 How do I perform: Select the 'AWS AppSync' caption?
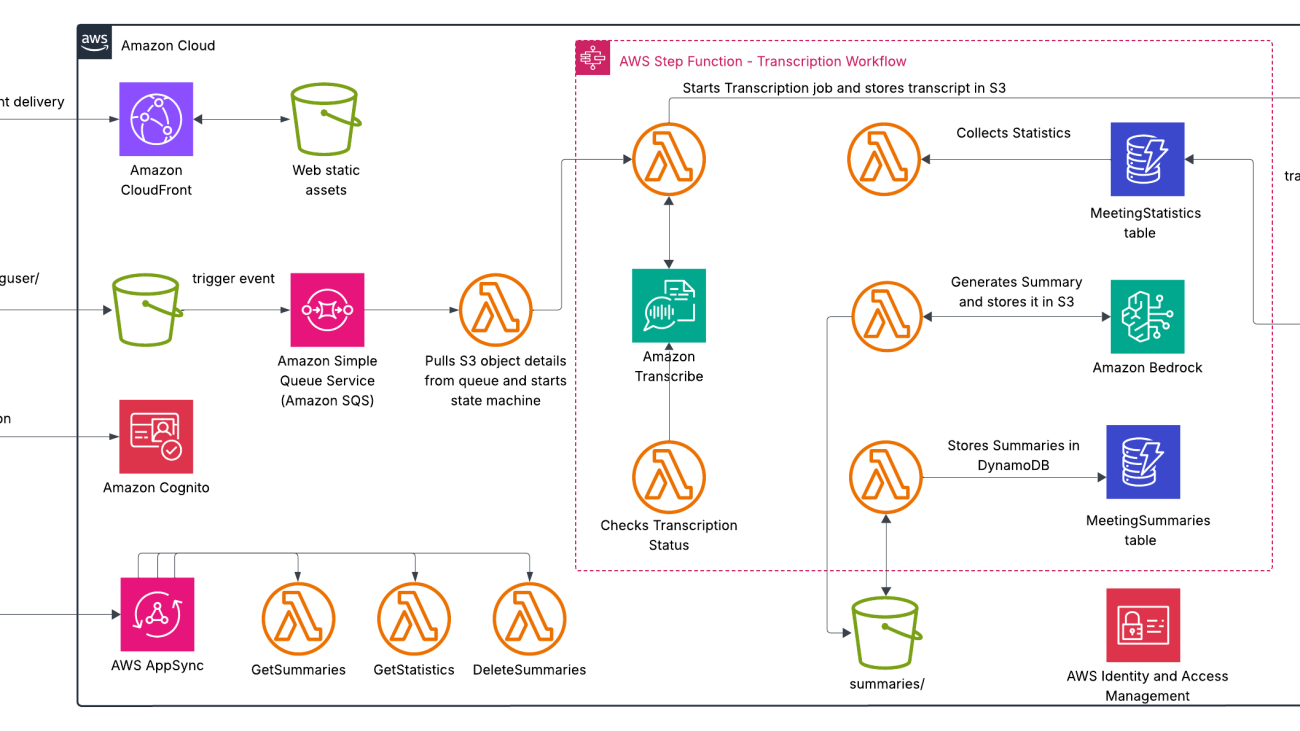click(157, 665)
